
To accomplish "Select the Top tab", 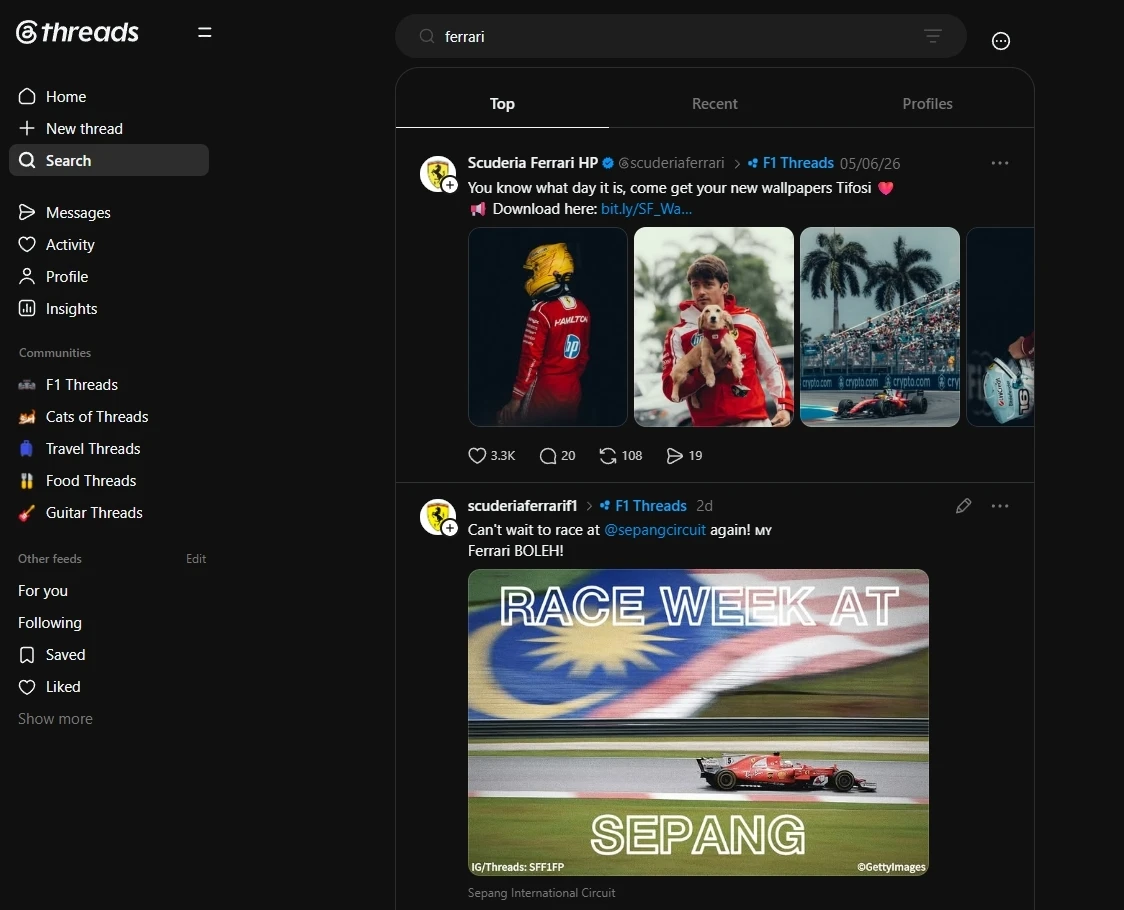I will pos(502,104).
